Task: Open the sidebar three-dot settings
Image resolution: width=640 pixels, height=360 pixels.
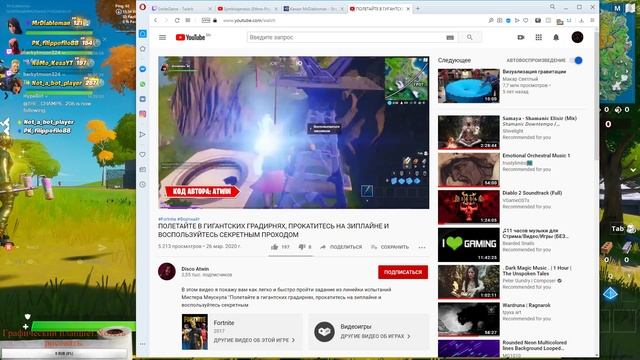Action: (142, 344)
